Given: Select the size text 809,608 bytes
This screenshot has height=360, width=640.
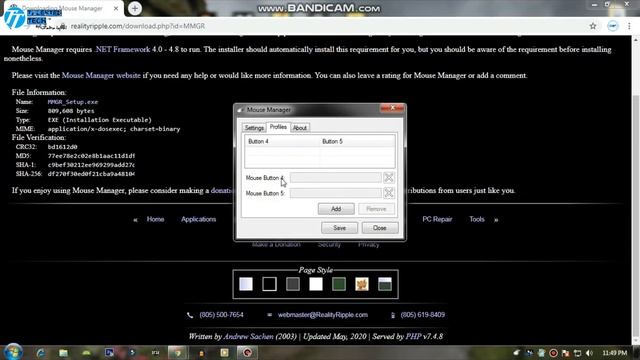Looking at the screenshot, I should [71, 111].
